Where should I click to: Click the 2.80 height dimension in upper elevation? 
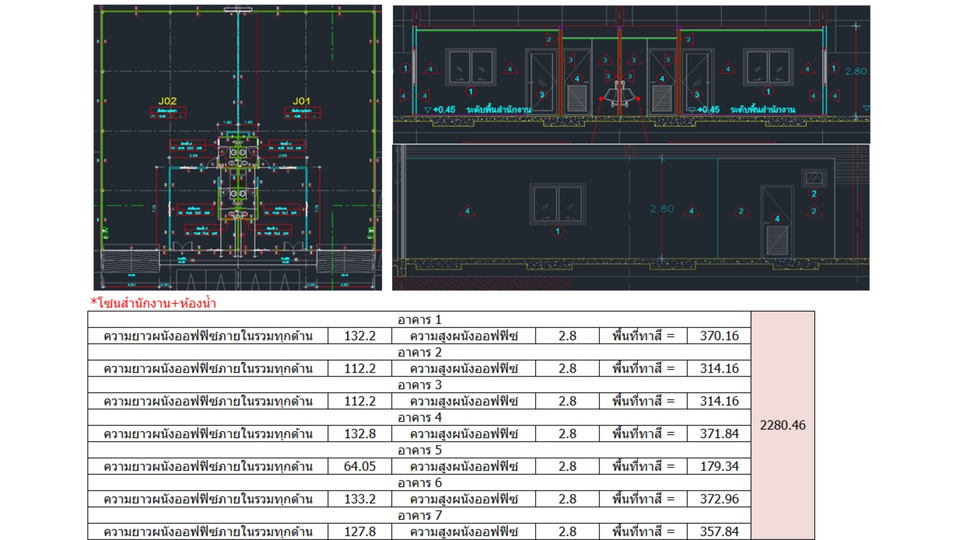857,72
